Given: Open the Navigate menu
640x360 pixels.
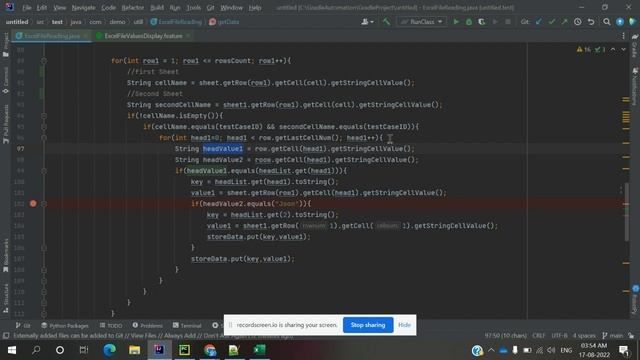Looking at the screenshot, I should (83, 7).
